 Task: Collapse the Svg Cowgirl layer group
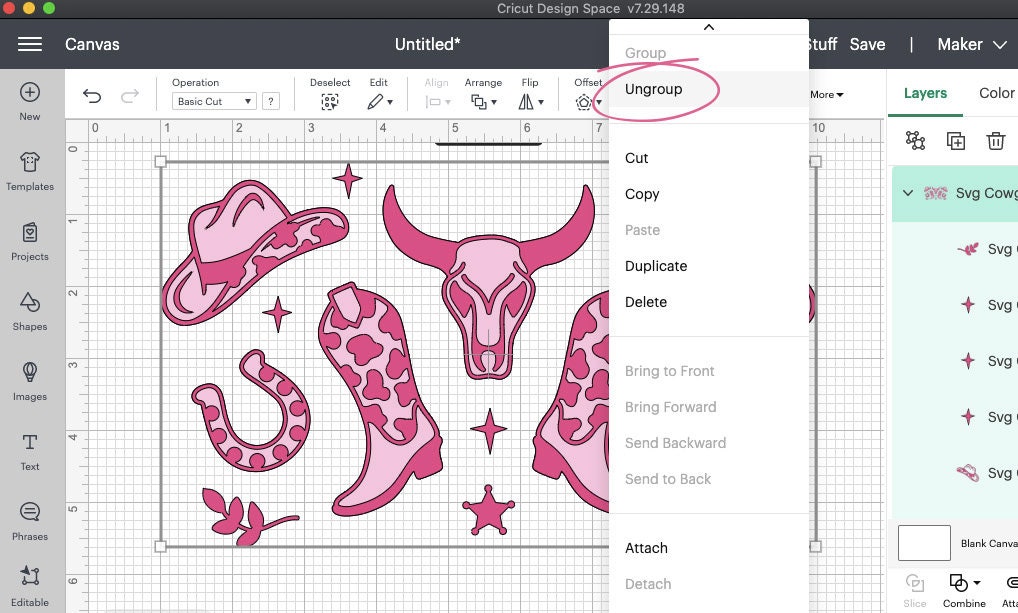pos(907,193)
